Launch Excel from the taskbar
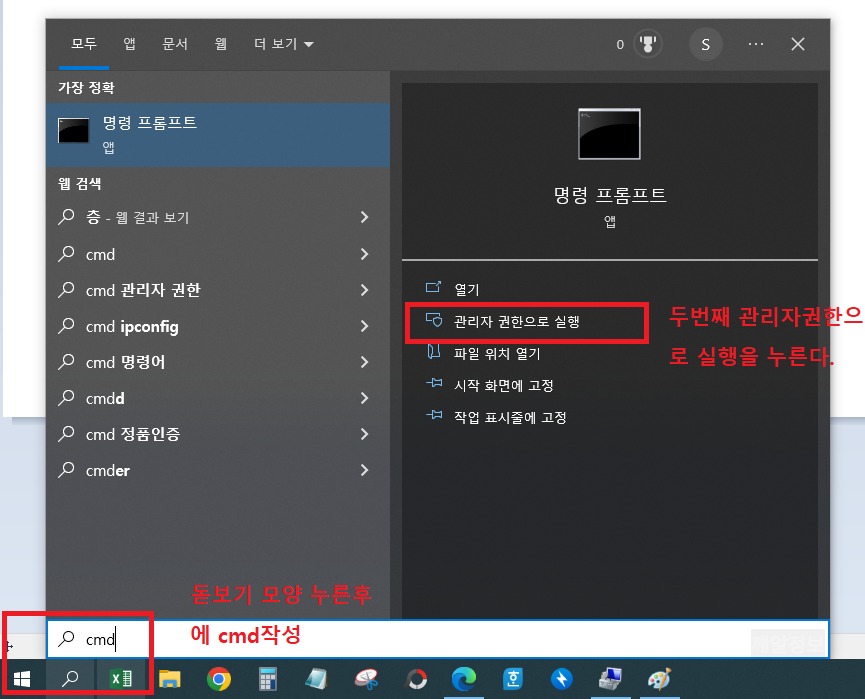 pos(120,679)
